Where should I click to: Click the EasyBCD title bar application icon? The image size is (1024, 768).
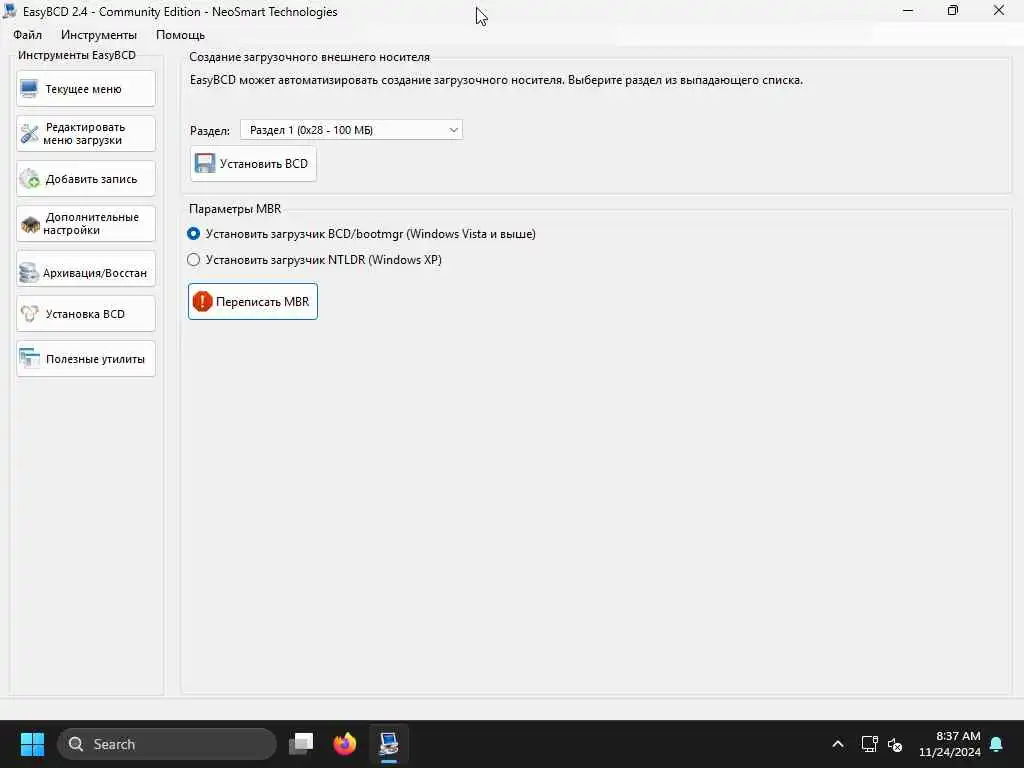[10, 11]
